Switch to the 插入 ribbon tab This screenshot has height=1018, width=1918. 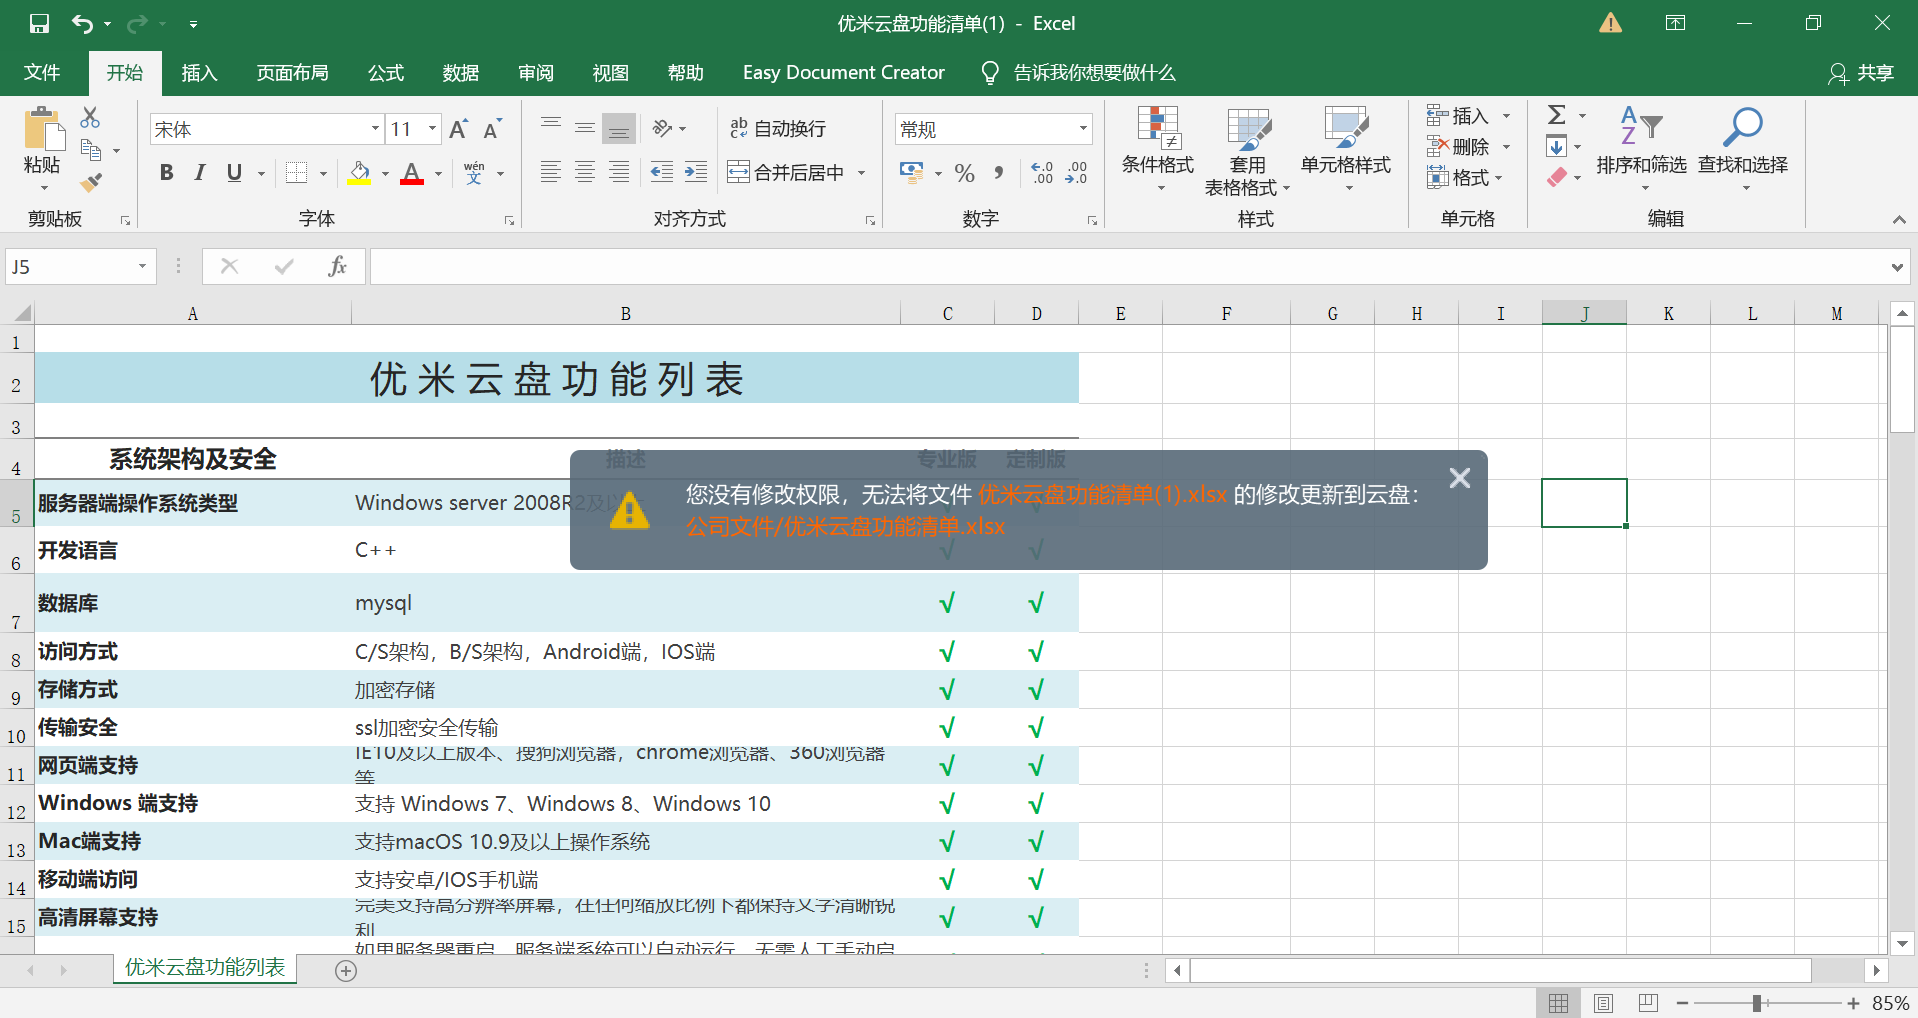tap(199, 73)
